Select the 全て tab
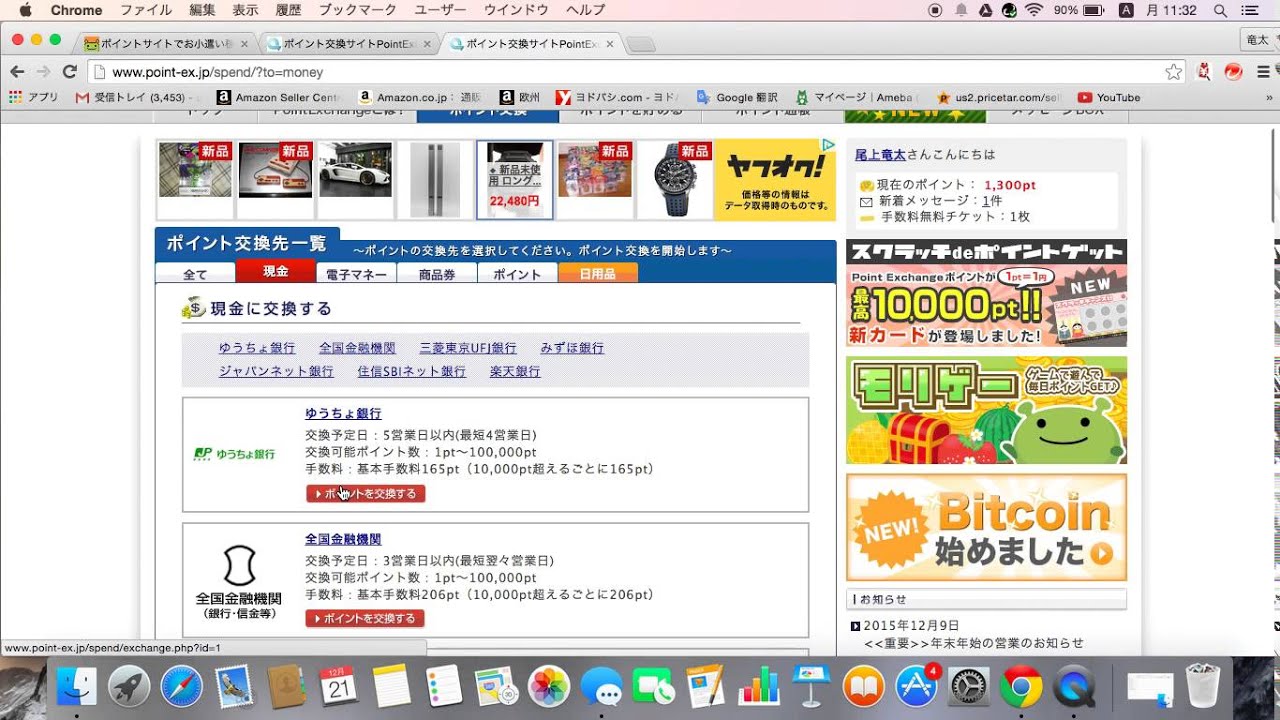The image size is (1280, 720). 195,273
